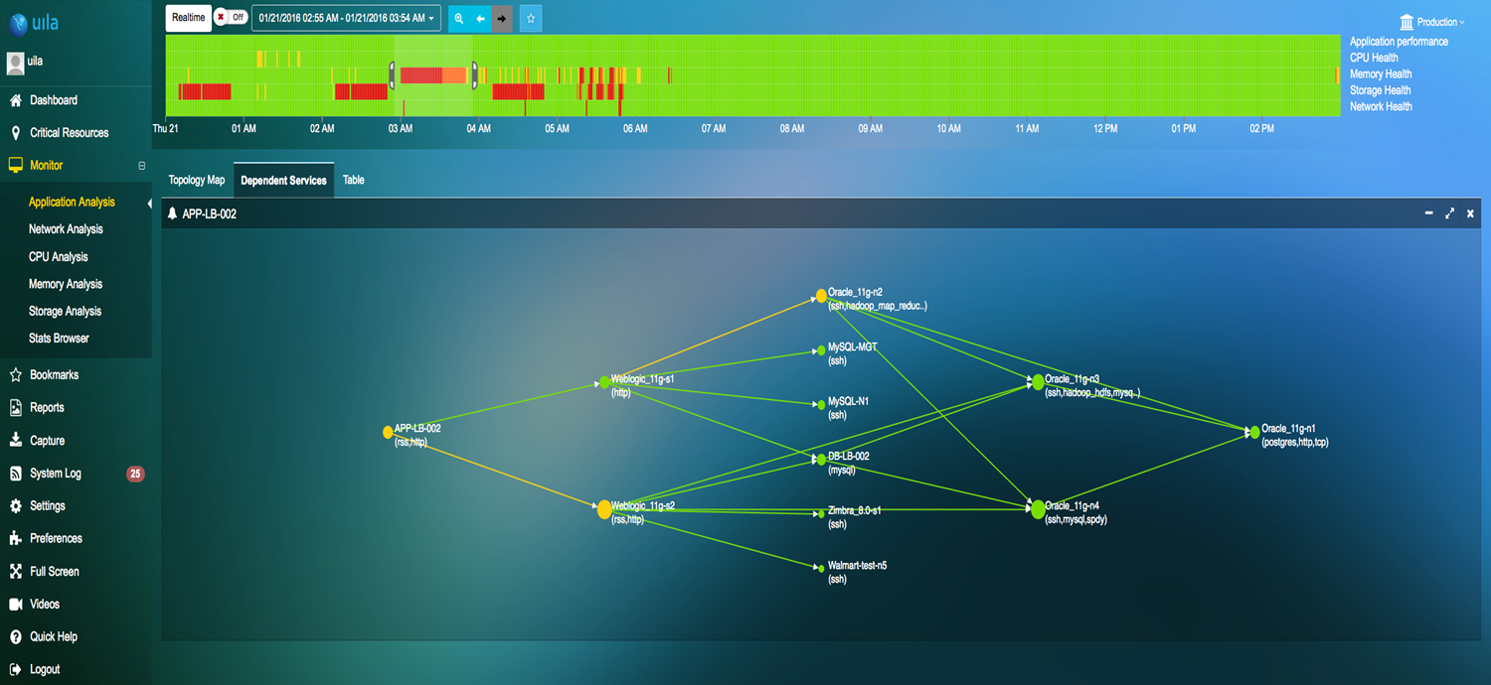The width and height of the screenshot is (1491, 685).
Task: Select the Oracle_11g-n2 node in the graph
Action: [x=821, y=296]
